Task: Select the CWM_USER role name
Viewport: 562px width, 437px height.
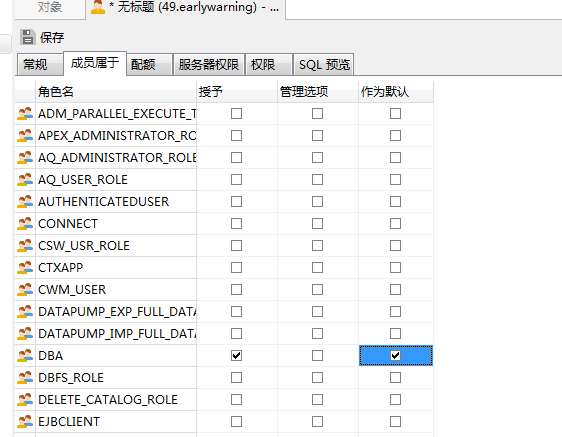Action: pos(72,290)
